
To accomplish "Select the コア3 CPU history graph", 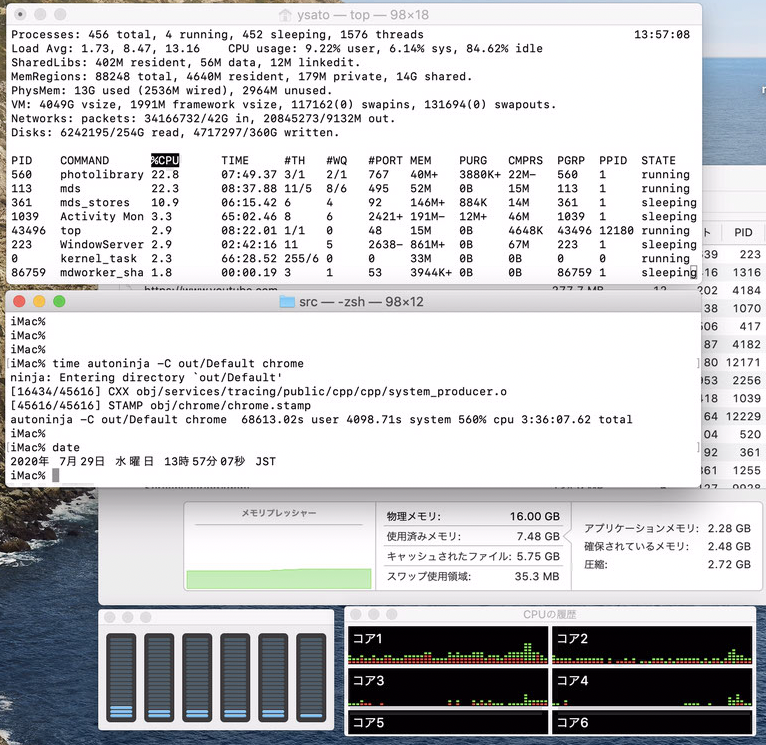I will pos(447,688).
